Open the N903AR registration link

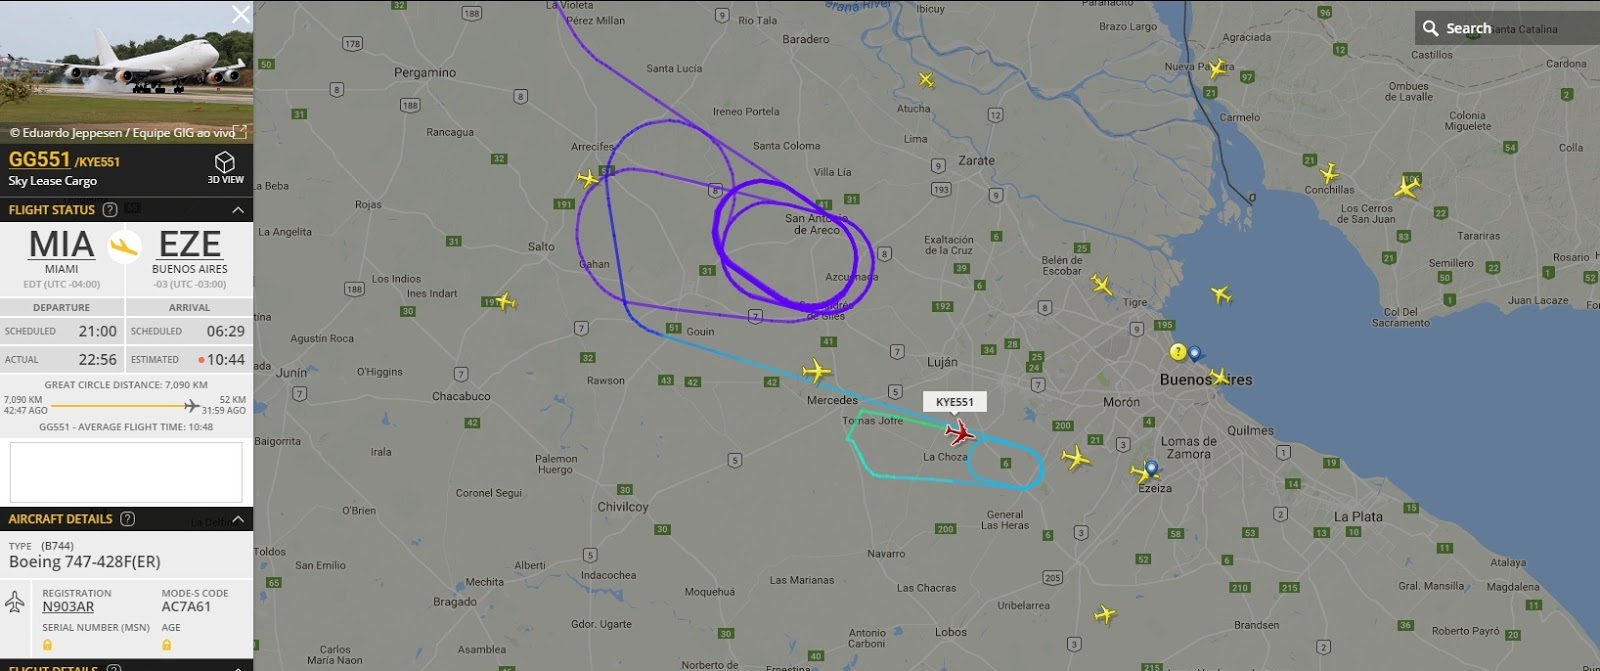tap(68, 607)
